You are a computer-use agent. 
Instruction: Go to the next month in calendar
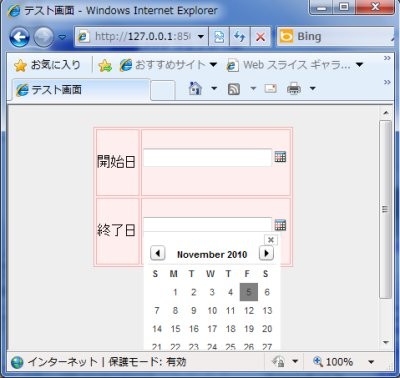point(266,253)
